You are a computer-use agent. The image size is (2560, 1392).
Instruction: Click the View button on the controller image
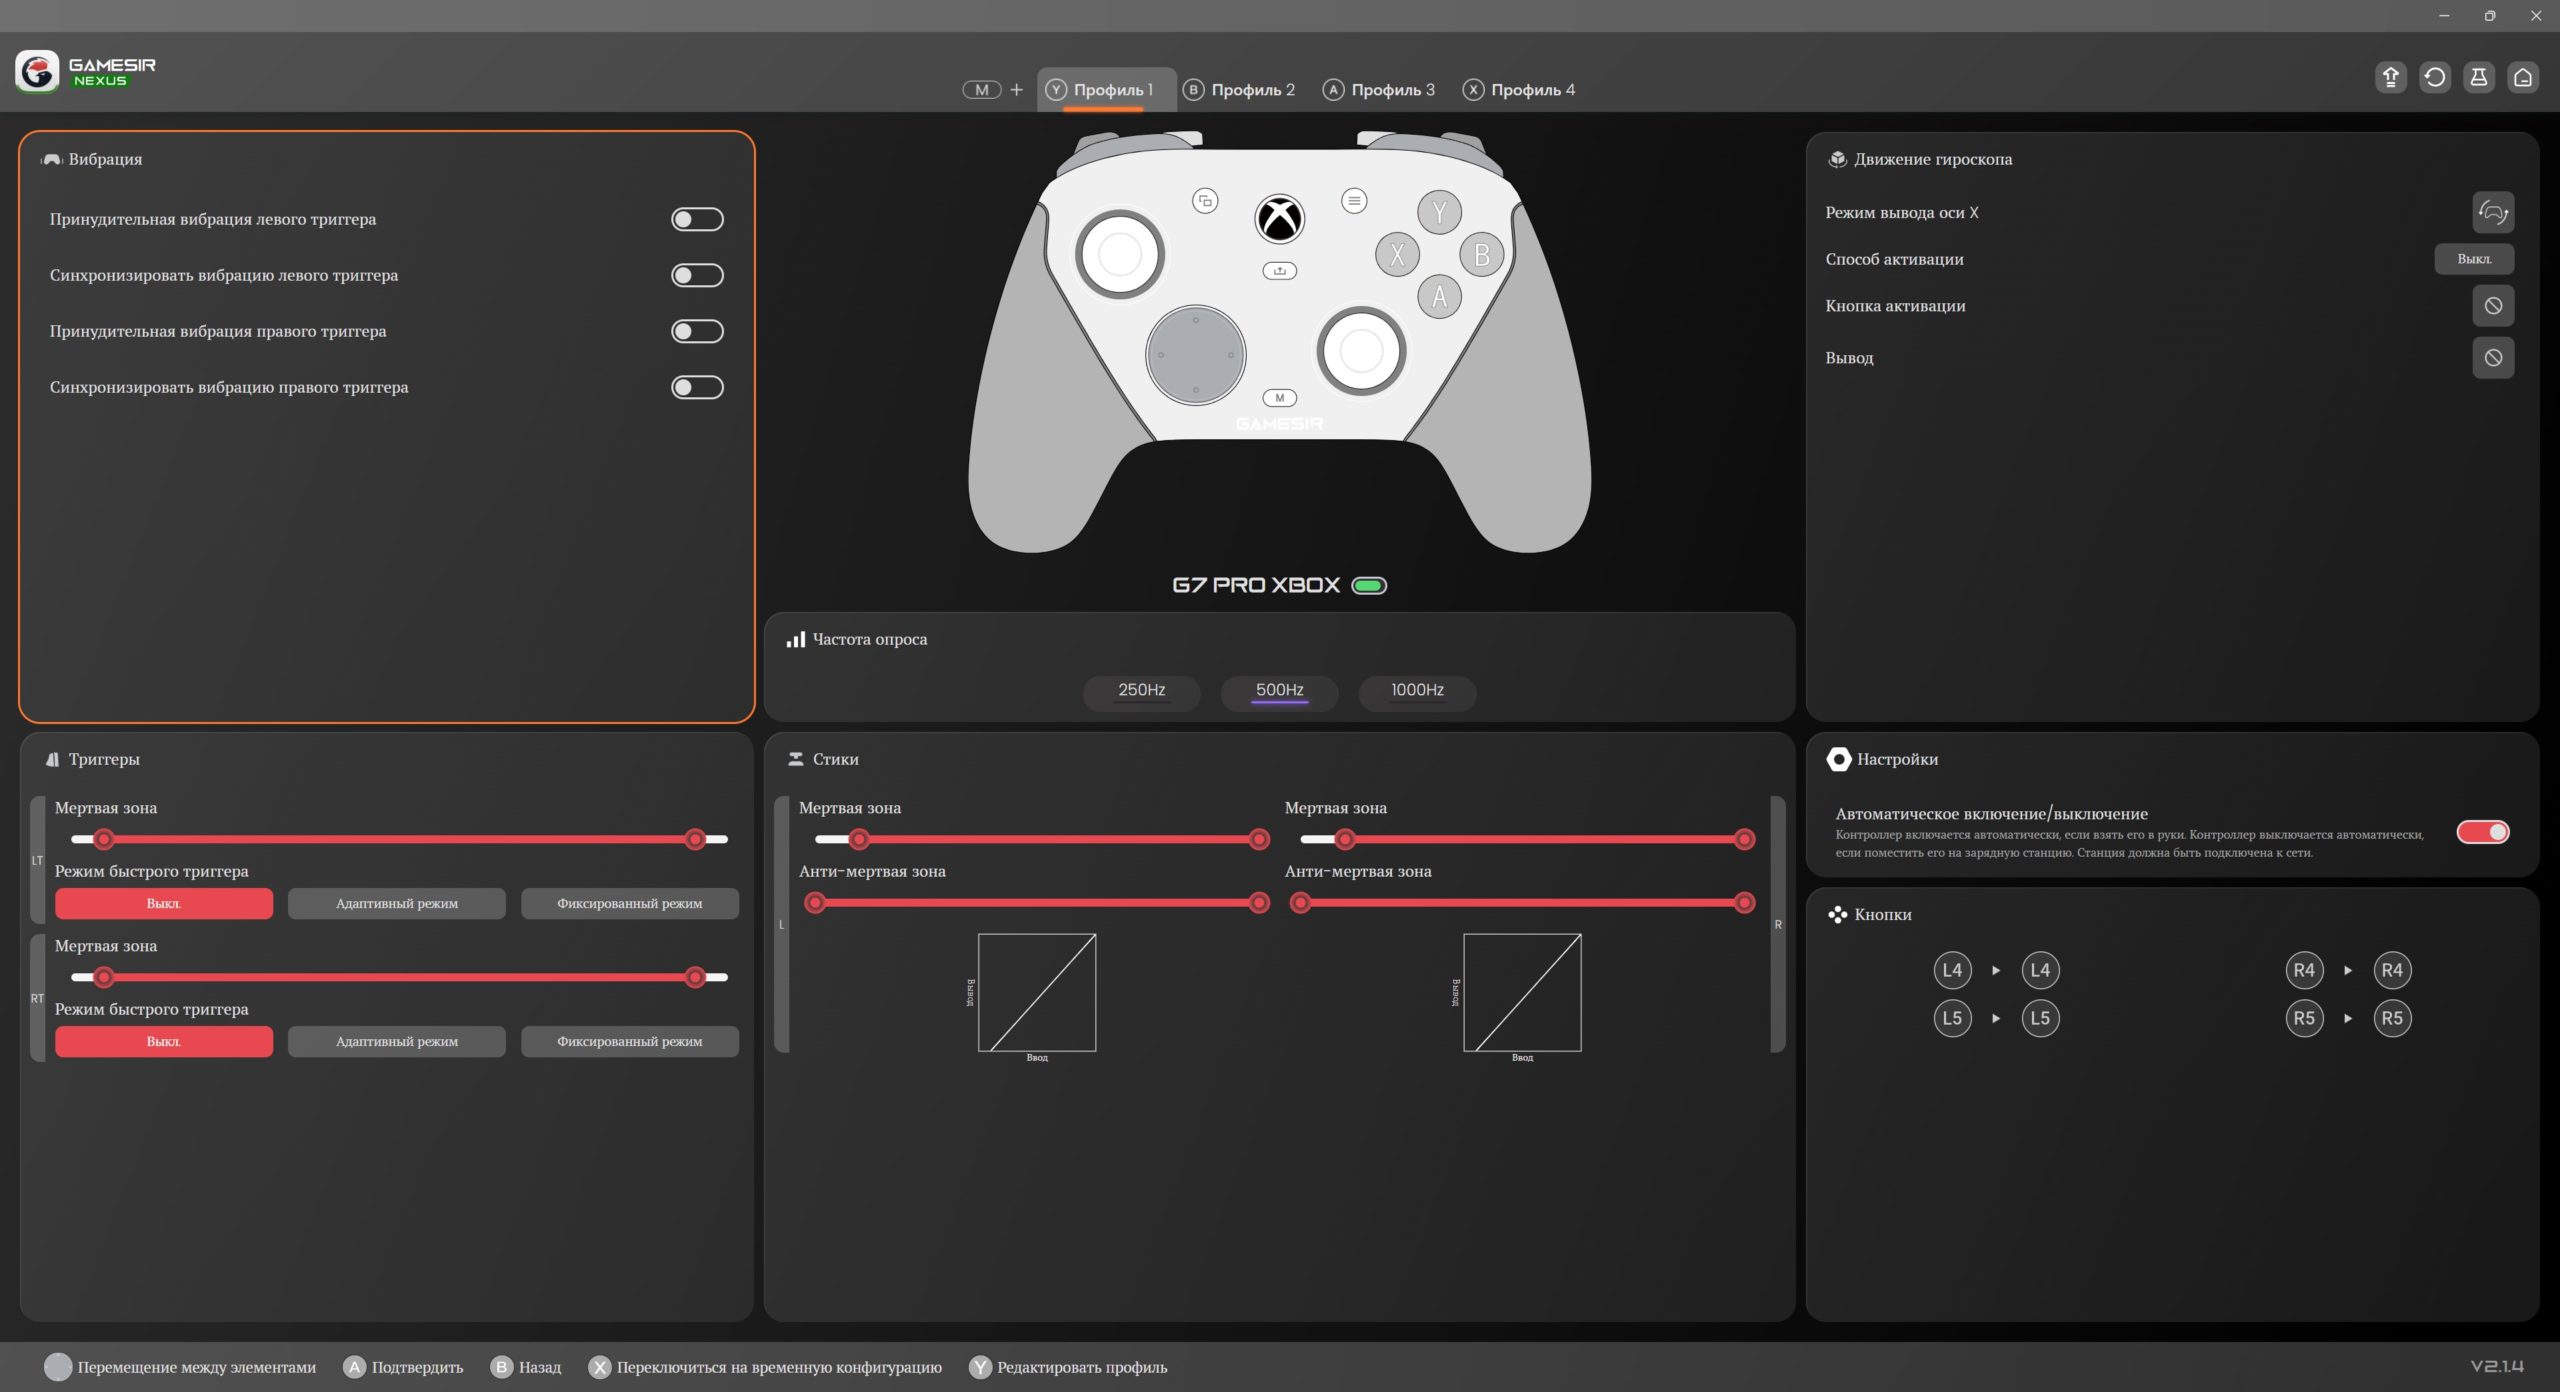1205,201
